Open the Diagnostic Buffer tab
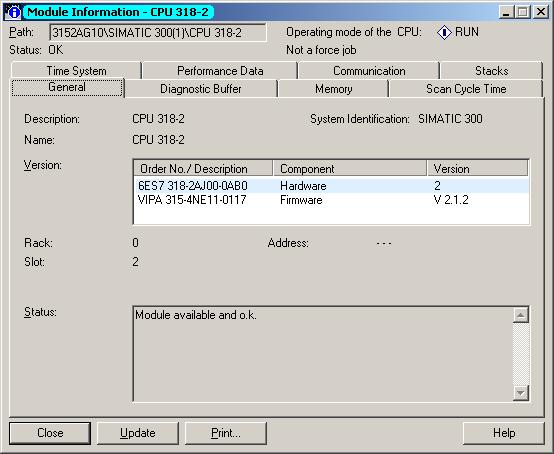 click(201, 89)
